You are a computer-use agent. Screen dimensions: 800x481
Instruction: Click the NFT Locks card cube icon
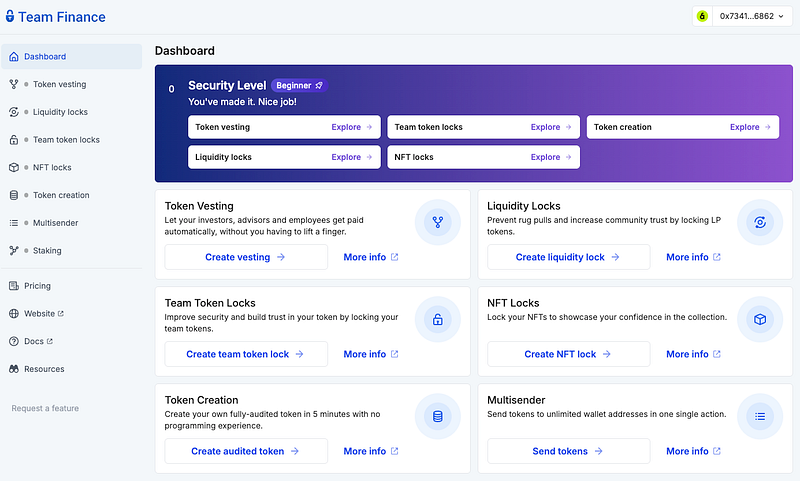pos(760,319)
